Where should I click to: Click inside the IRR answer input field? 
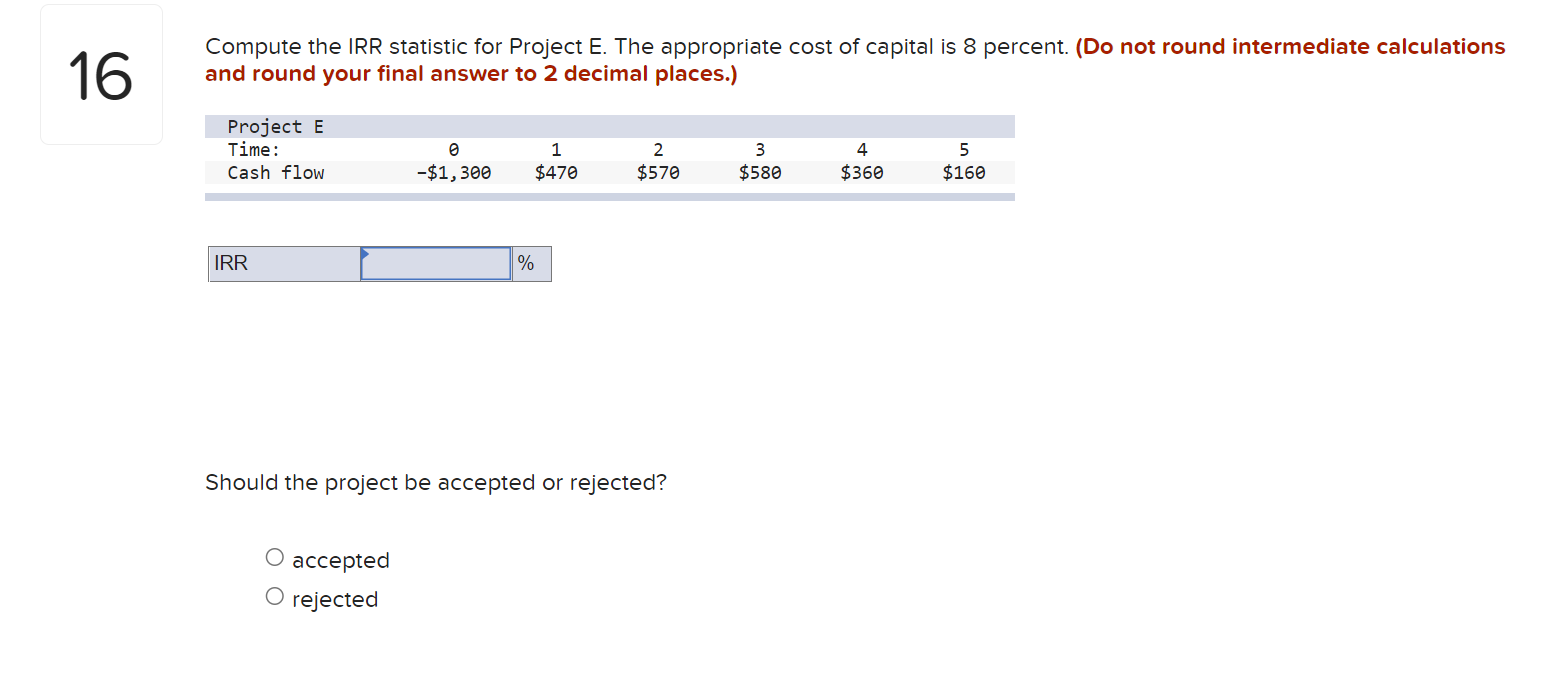[435, 263]
